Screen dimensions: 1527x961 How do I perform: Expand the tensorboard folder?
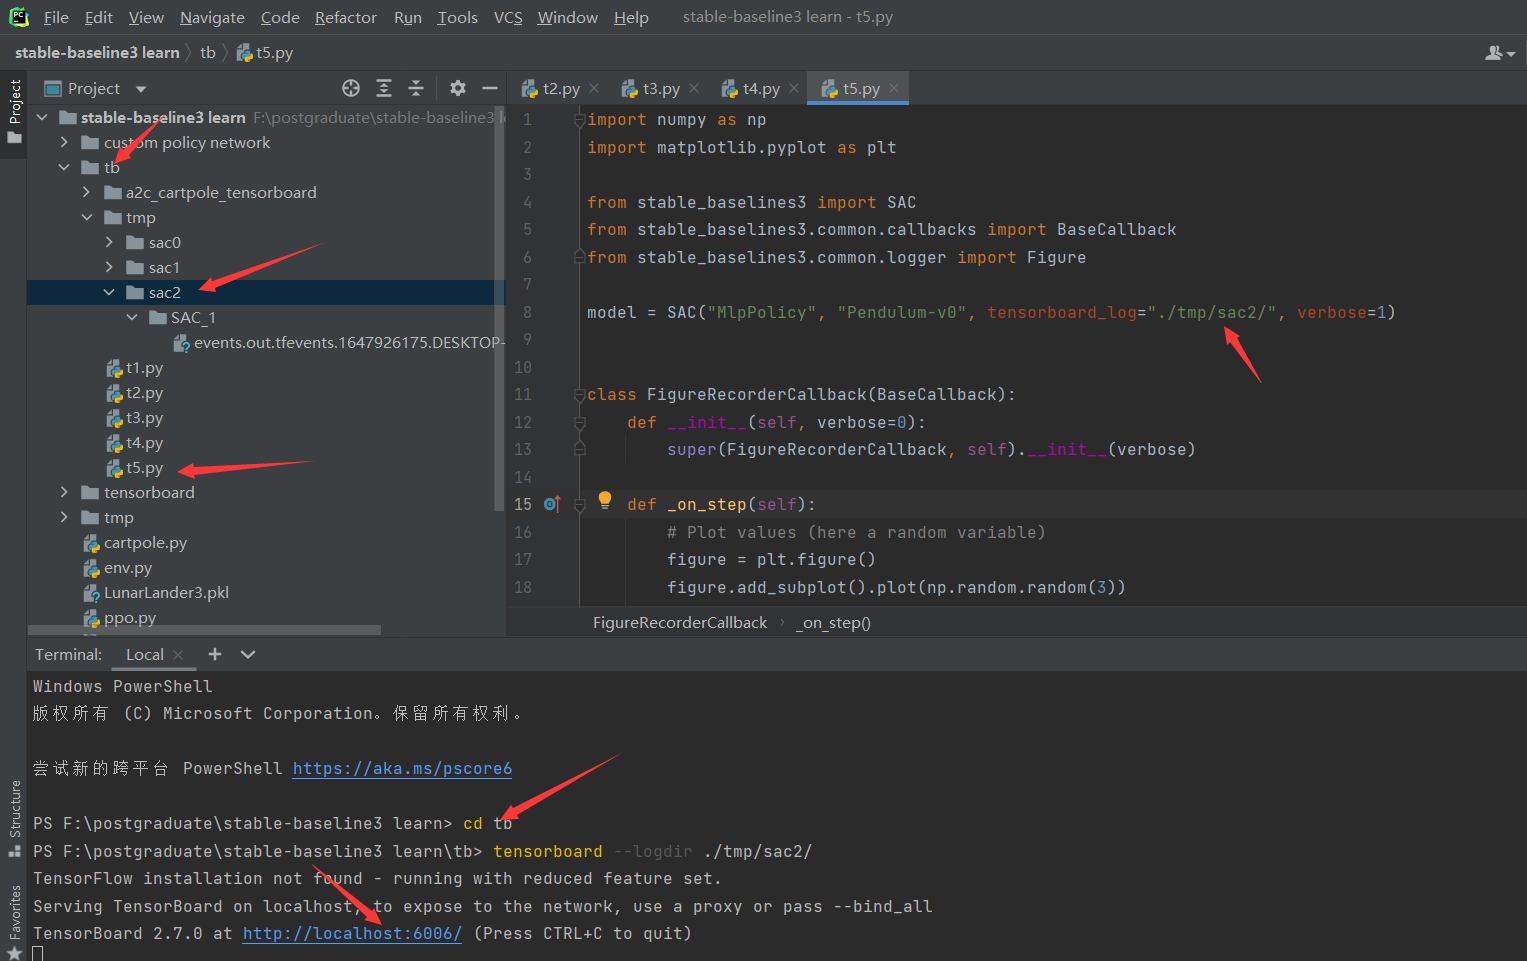[64, 492]
